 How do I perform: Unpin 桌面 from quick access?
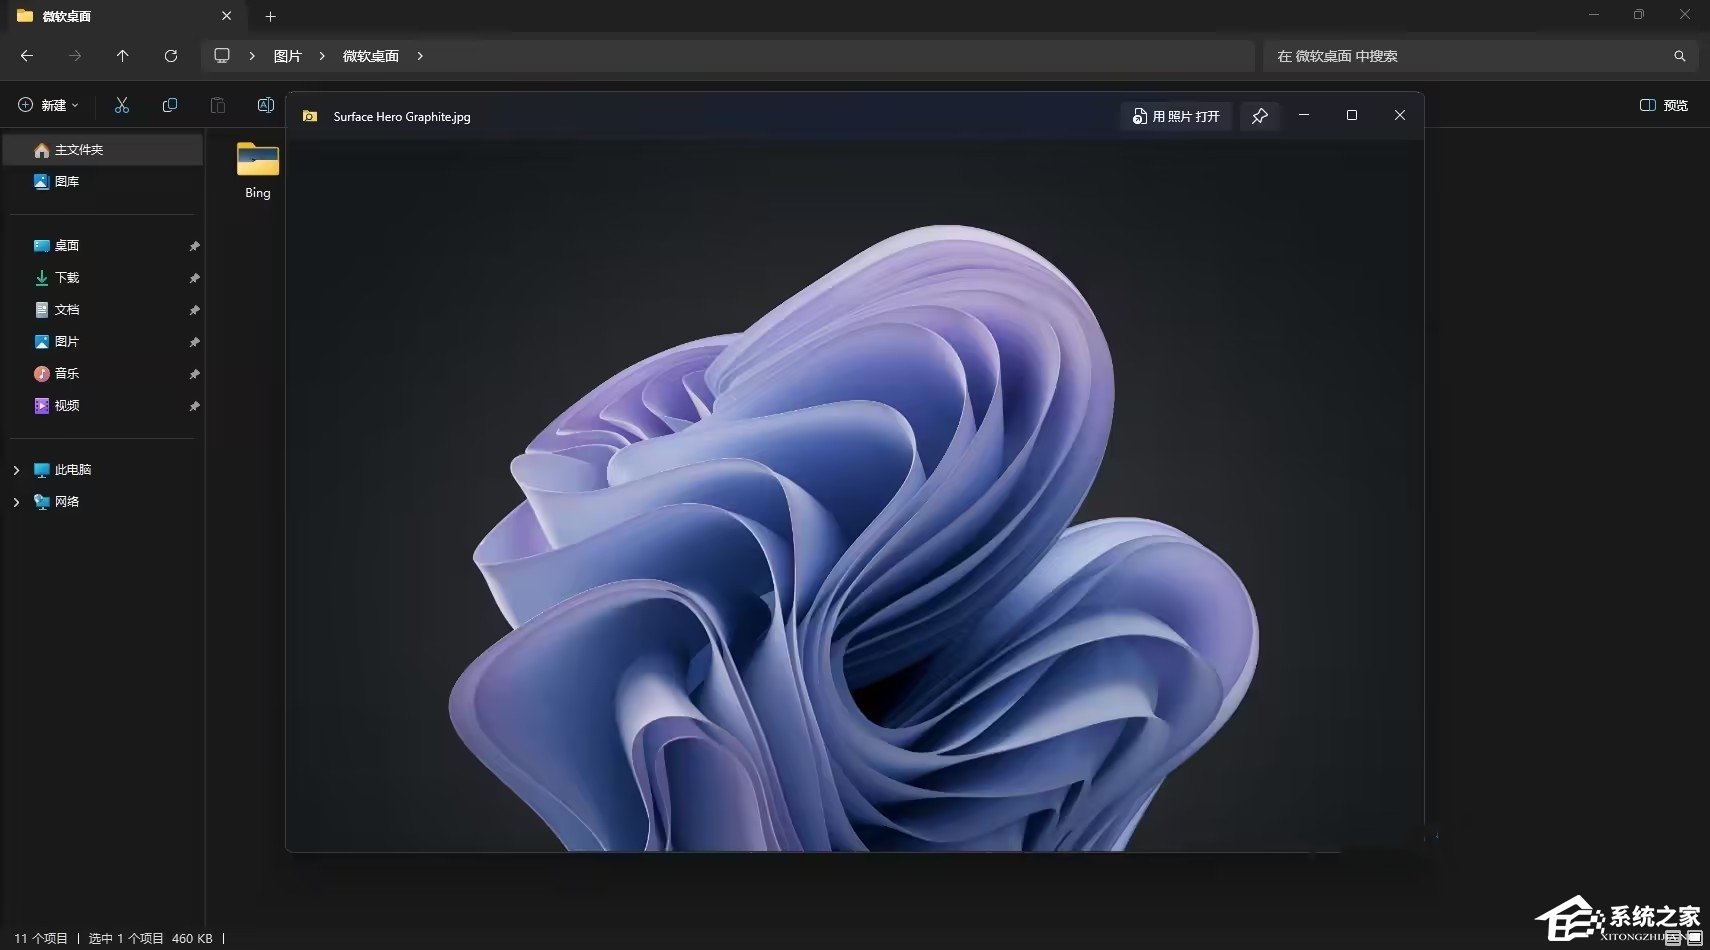click(194, 246)
